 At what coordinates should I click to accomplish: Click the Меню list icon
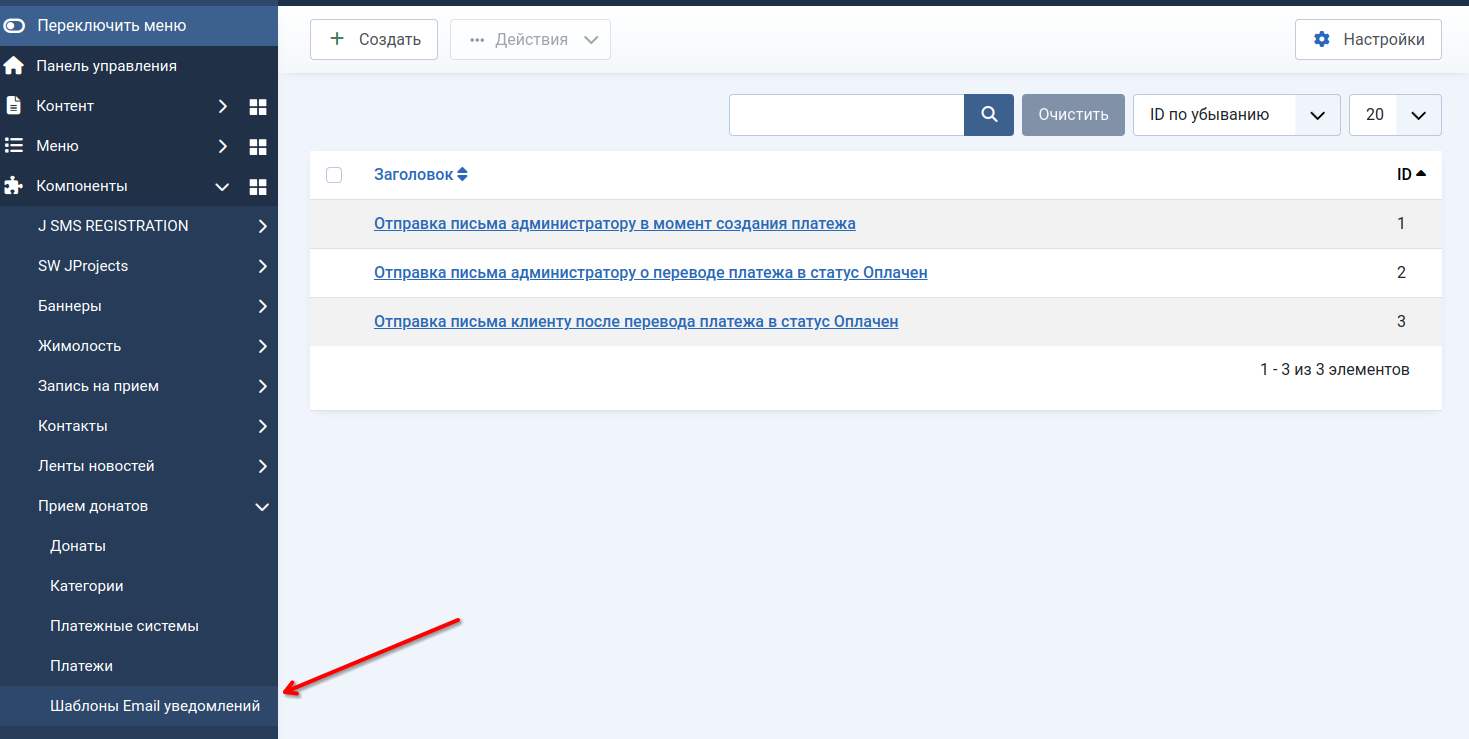(14, 146)
